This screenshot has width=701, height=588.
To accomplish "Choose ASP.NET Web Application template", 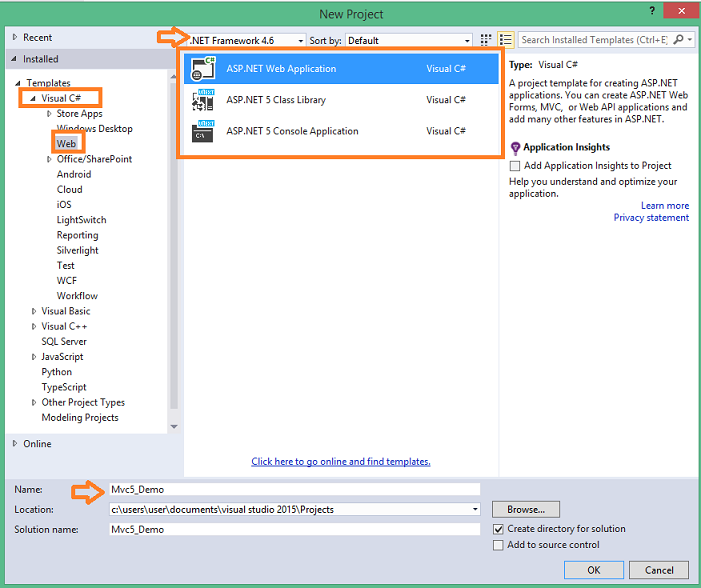I will (x=341, y=68).
